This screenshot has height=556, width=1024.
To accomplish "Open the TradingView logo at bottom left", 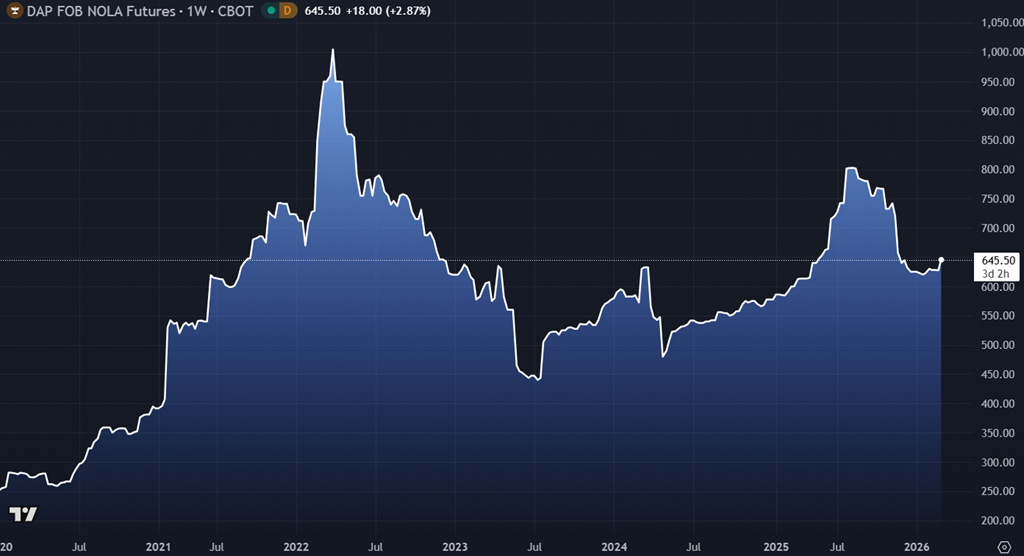I will point(22,514).
